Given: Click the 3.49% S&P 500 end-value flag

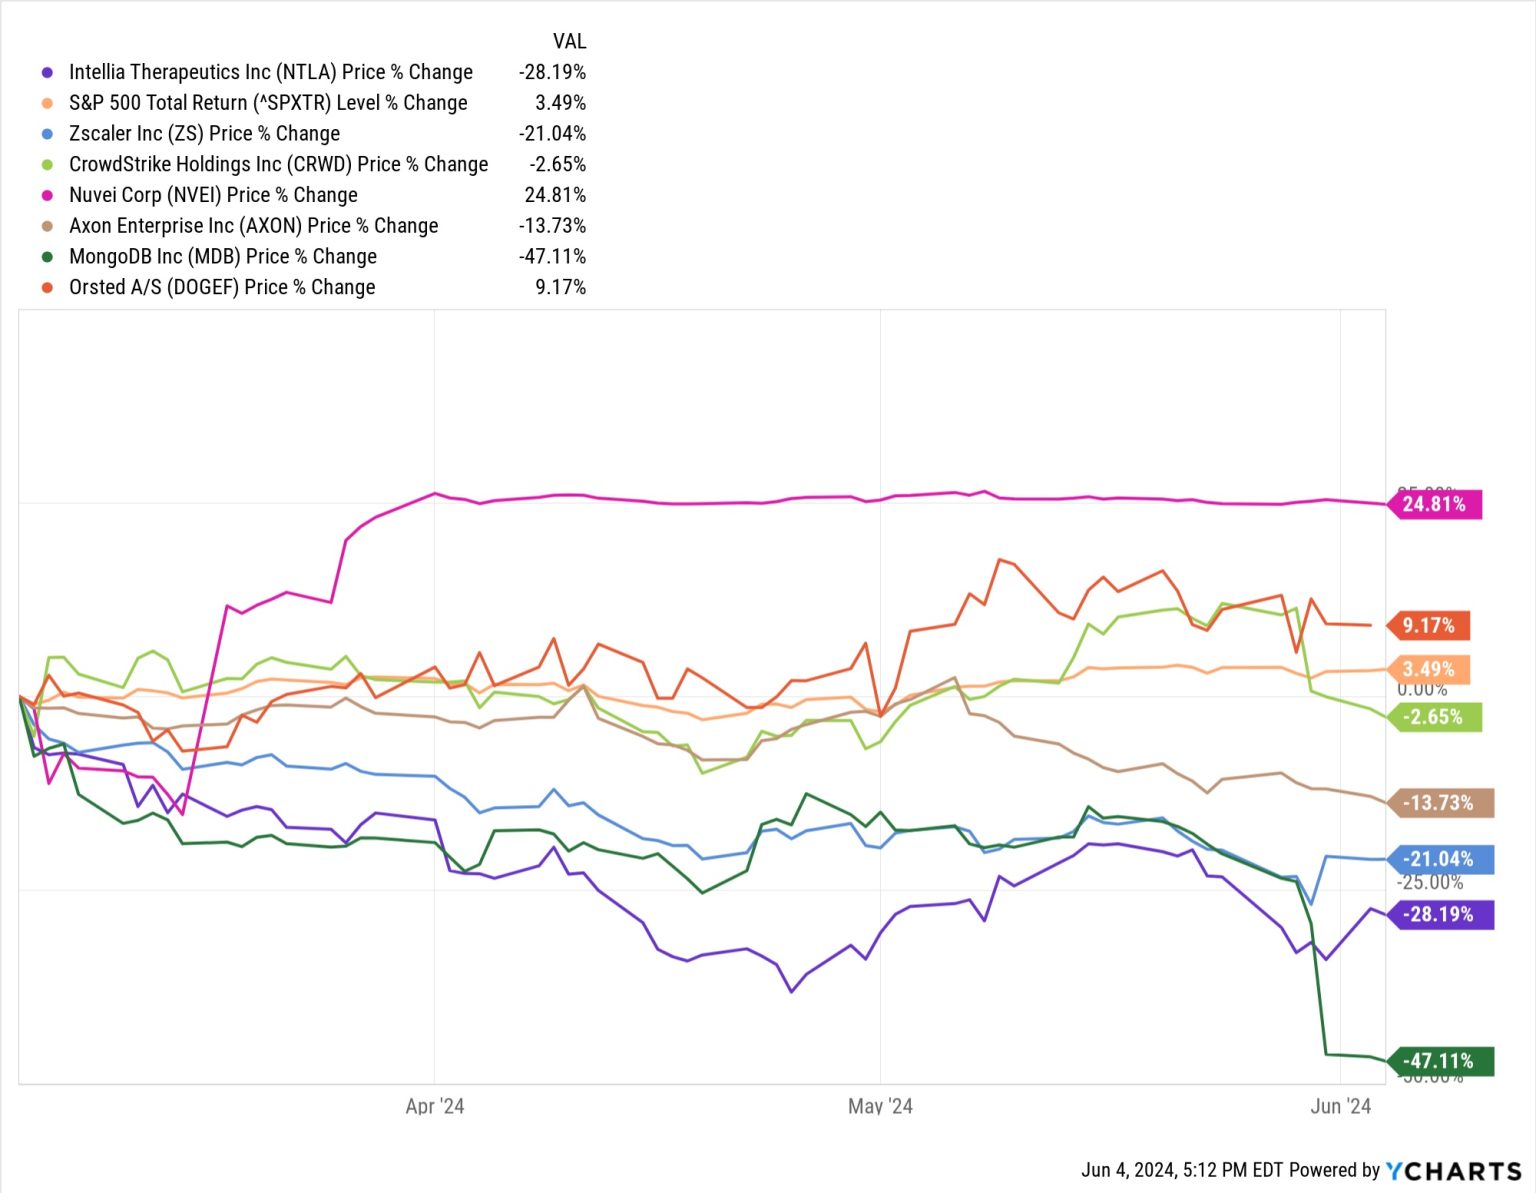Looking at the screenshot, I should (x=1428, y=669).
